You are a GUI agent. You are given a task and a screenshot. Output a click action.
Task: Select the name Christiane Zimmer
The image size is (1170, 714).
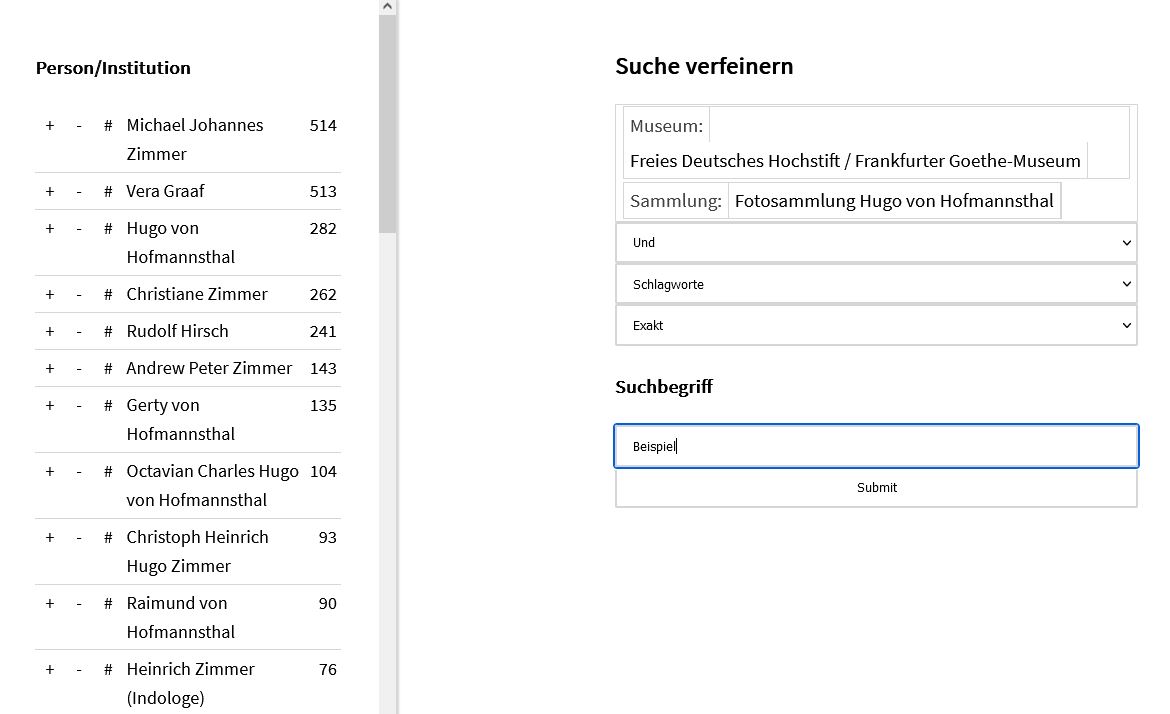(197, 295)
